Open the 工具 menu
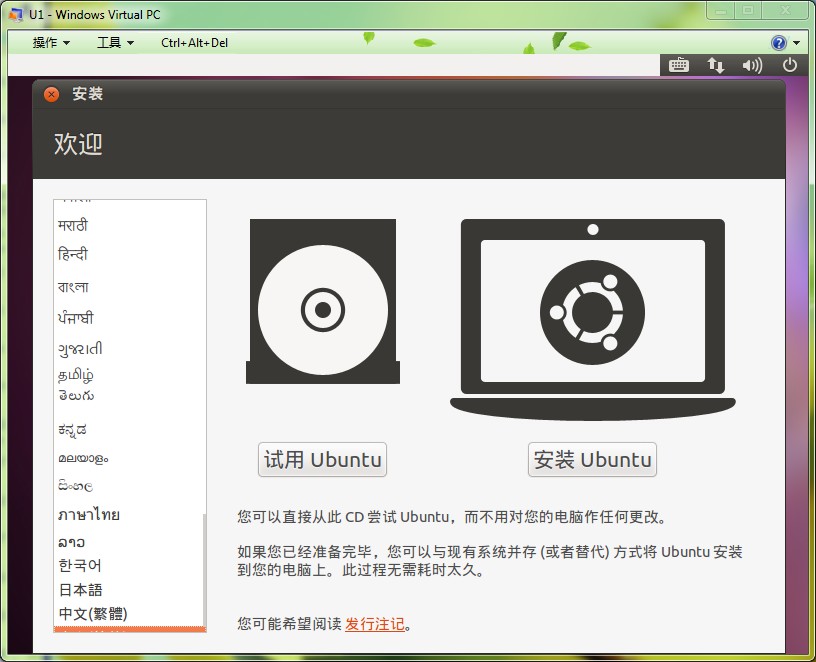The image size is (816, 662). pos(115,43)
